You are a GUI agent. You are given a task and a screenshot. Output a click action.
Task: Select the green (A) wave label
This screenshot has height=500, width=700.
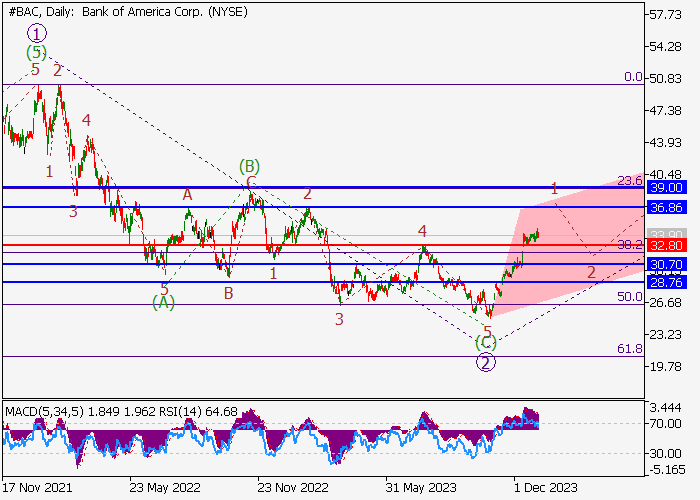click(163, 303)
